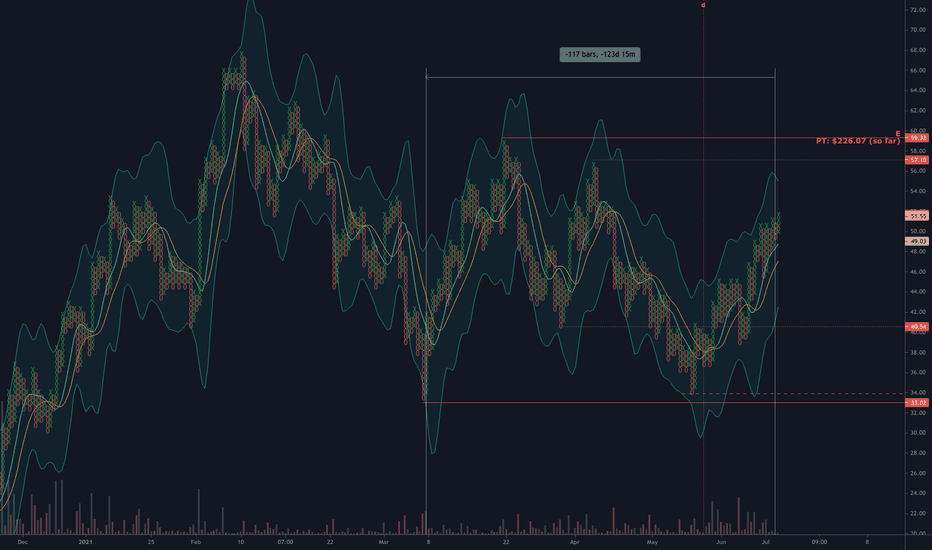
Task: Click the 44.00 price scale value
Action: click(918, 292)
